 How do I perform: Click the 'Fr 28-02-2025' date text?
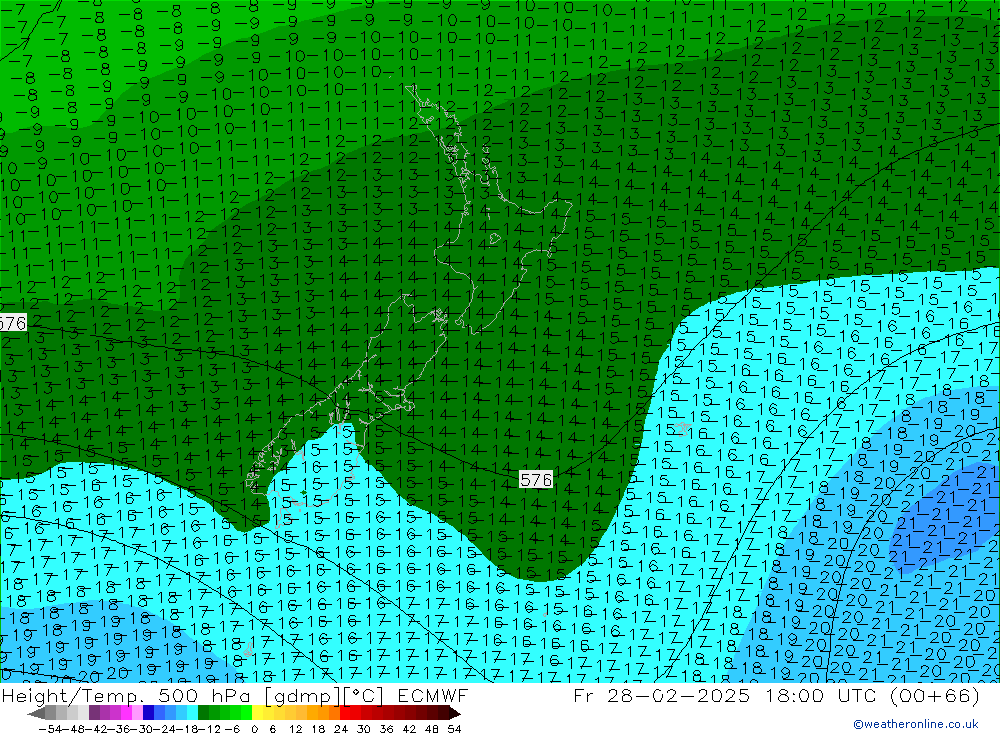tap(661, 695)
